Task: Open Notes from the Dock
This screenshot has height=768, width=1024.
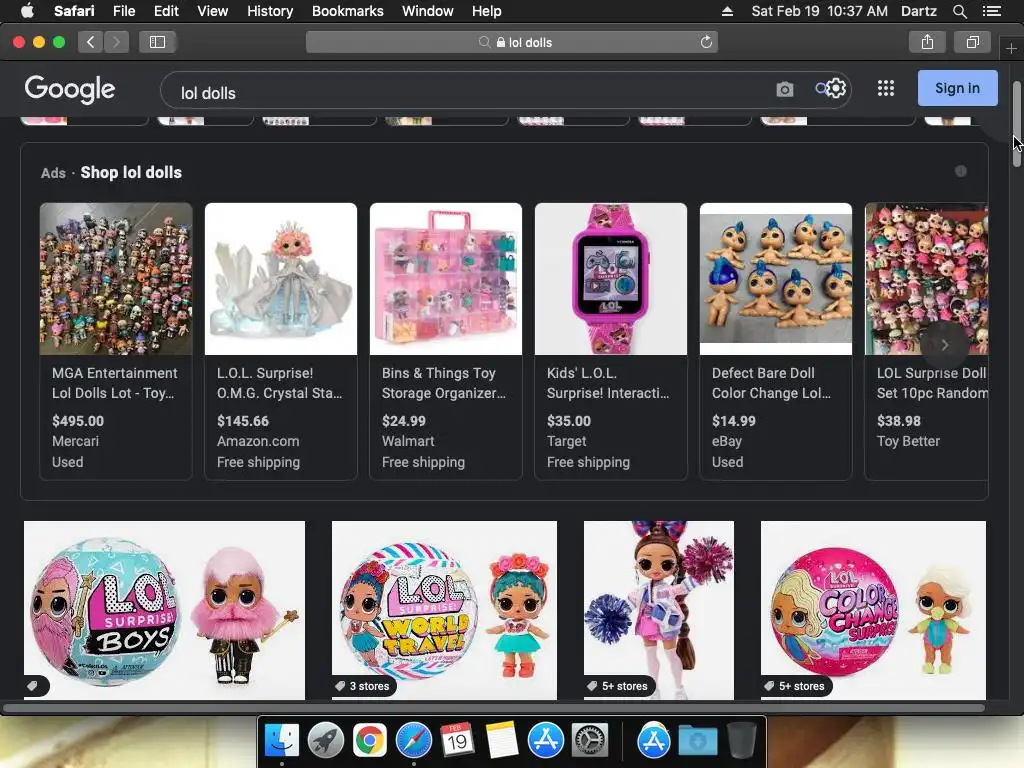Action: [x=502, y=741]
